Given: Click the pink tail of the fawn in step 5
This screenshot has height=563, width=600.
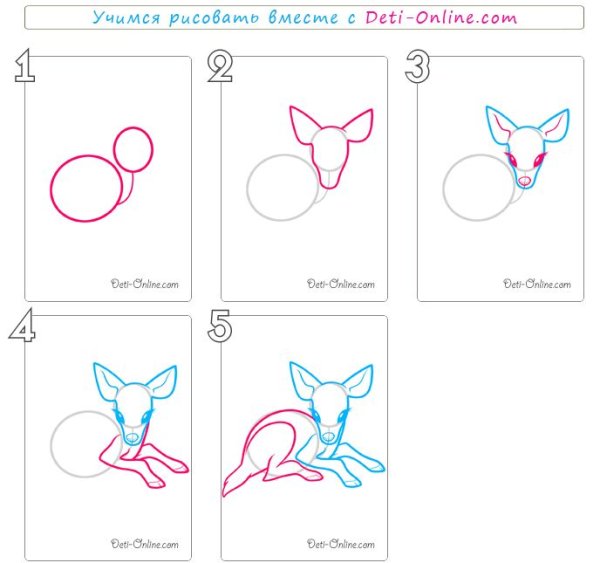Looking at the screenshot, I should pyautogui.click(x=239, y=480).
